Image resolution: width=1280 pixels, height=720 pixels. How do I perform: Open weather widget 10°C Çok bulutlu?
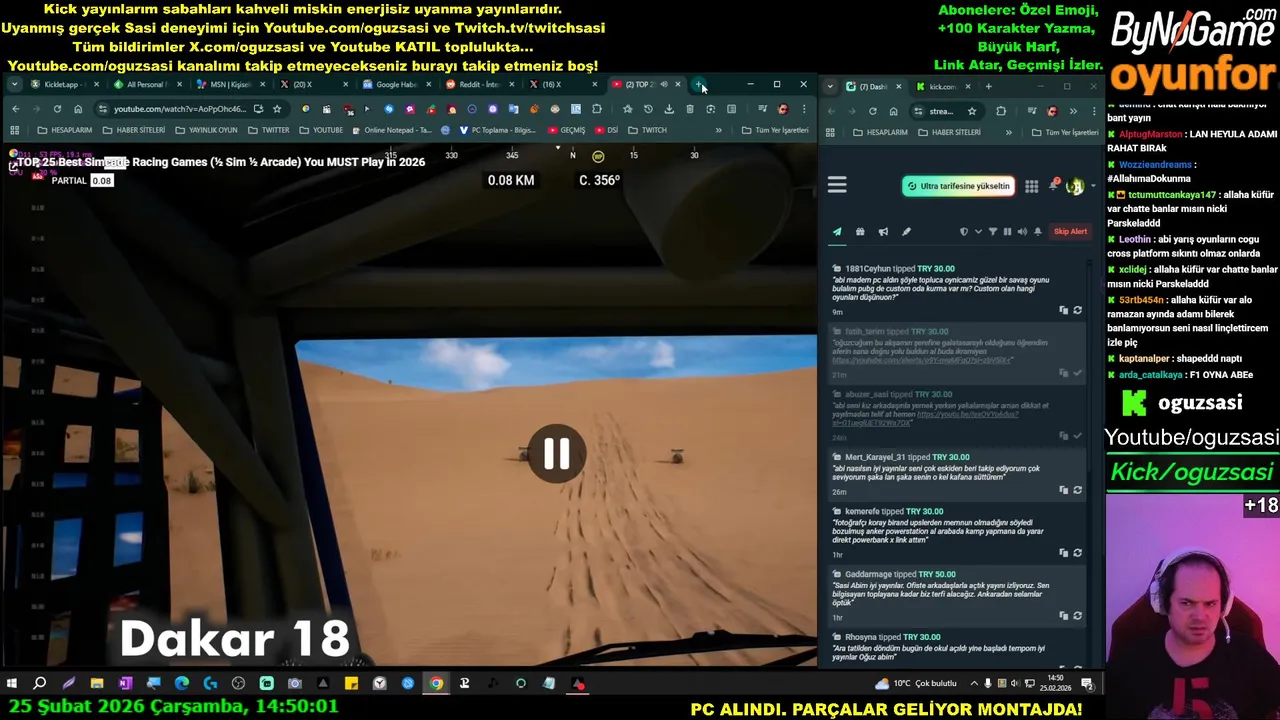click(x=918, y=684)
